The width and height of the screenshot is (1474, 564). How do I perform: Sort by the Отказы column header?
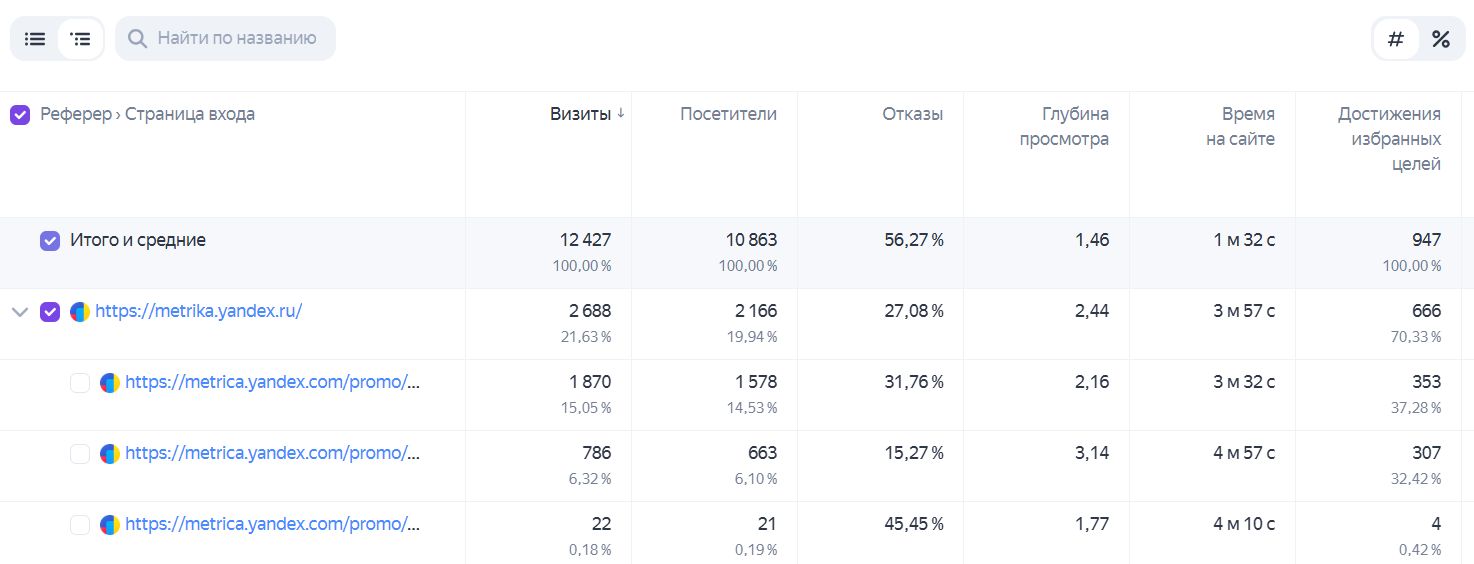(912, 114)
